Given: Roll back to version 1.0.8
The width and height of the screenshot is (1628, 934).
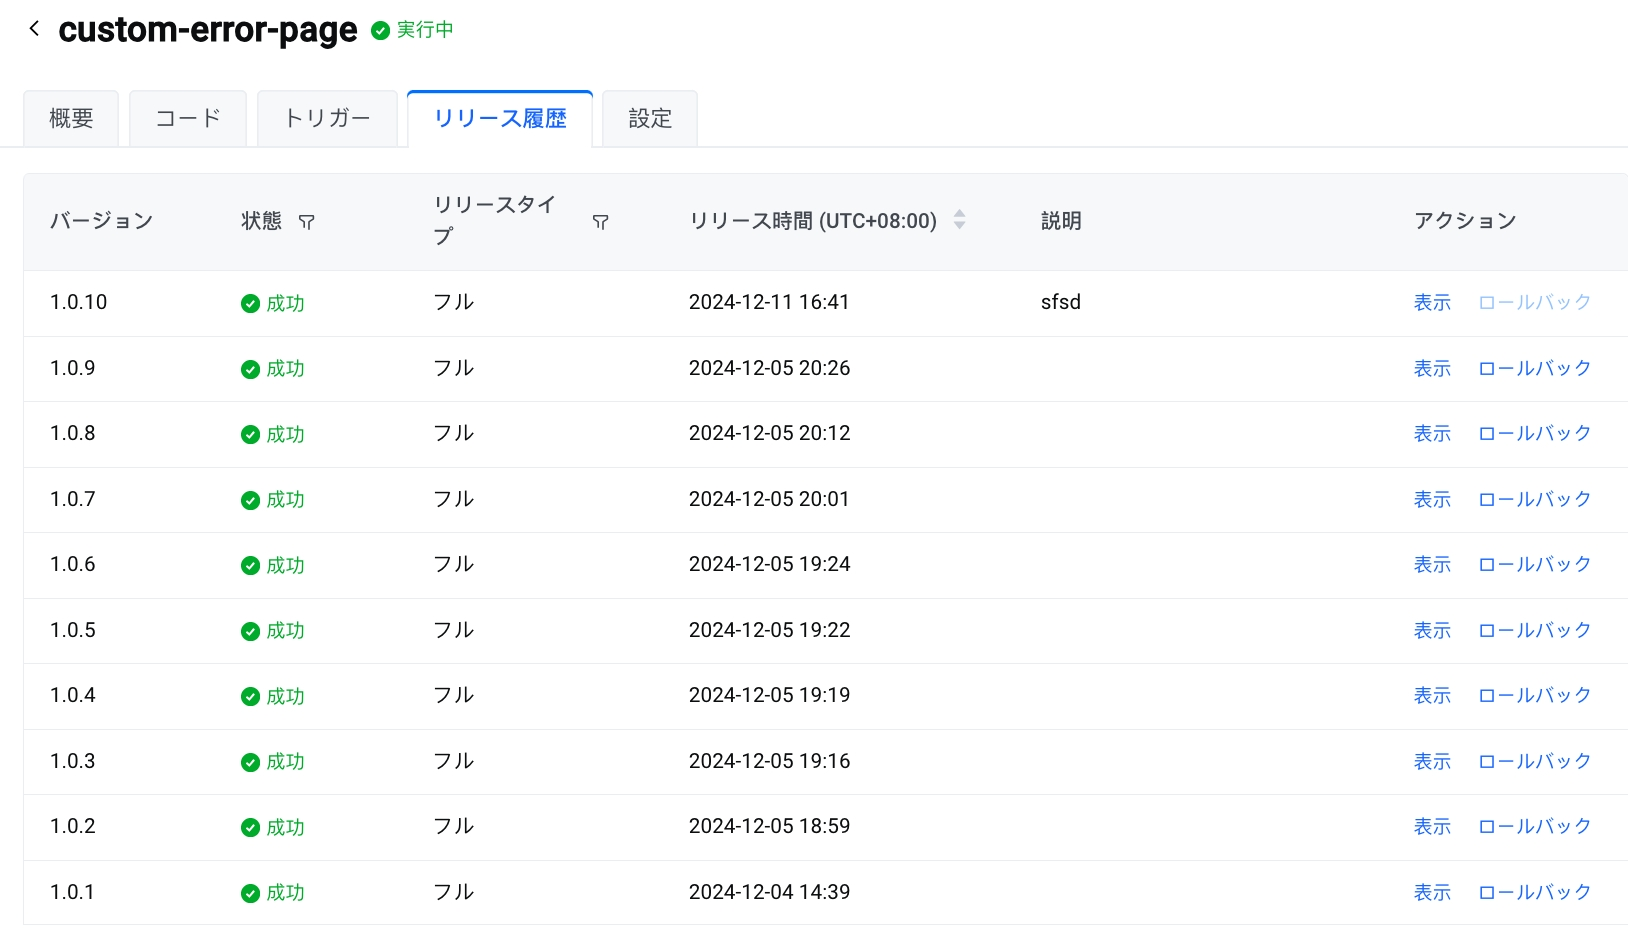Looking at the screenshot, I should pyautogui.click(x=1535, y=434).
